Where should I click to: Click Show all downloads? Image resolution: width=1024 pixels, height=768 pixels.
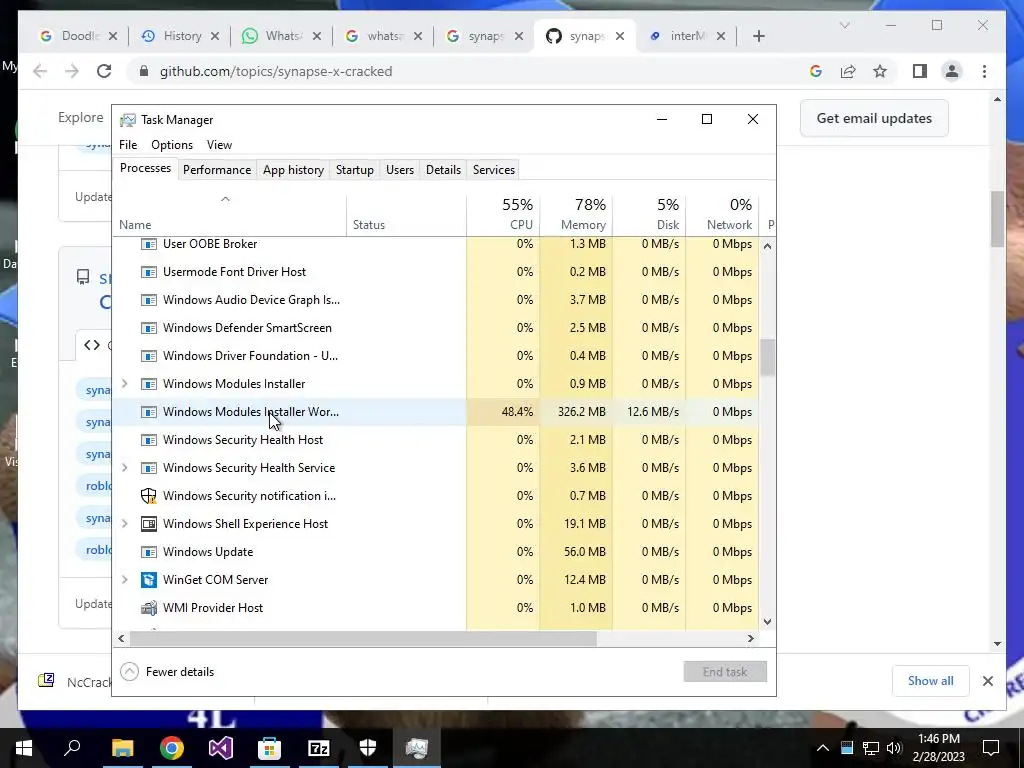click(x=930, y=680)
